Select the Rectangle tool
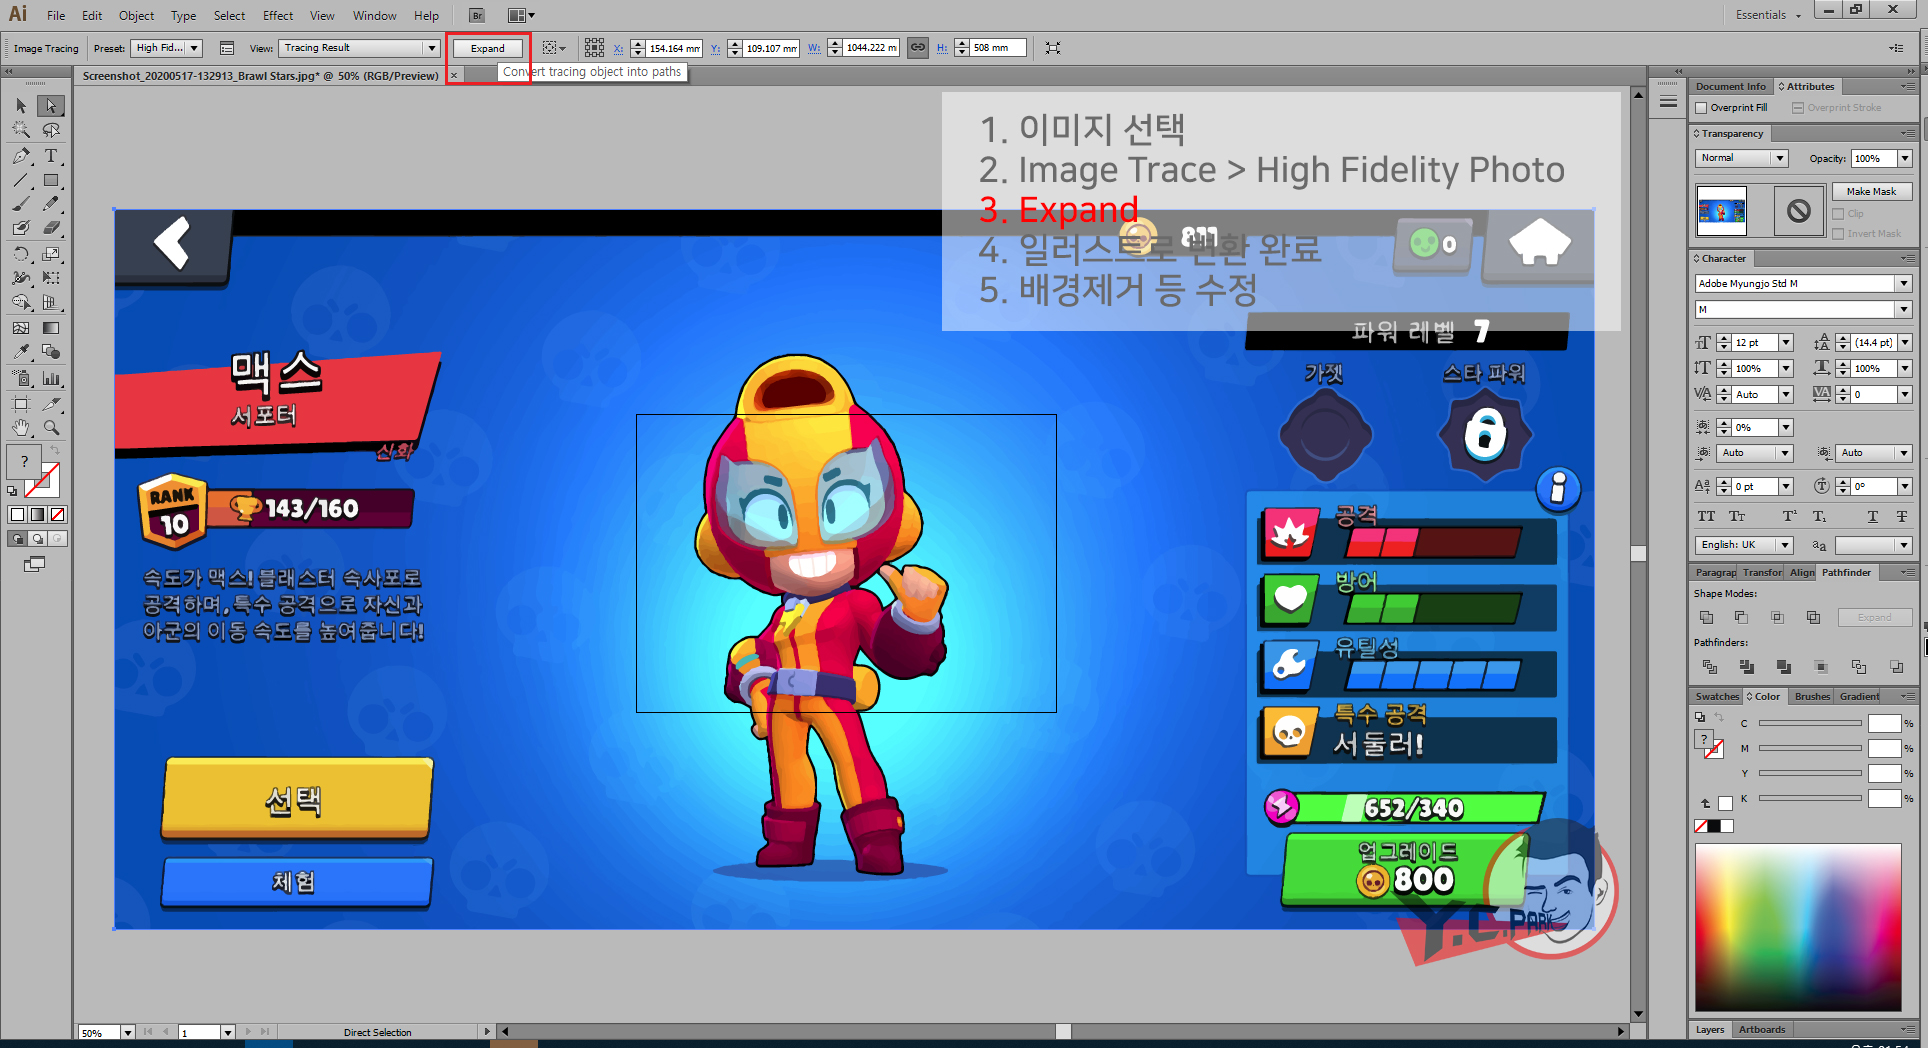The height and width of the screenshot is (1048, 1928). [51, 181]
